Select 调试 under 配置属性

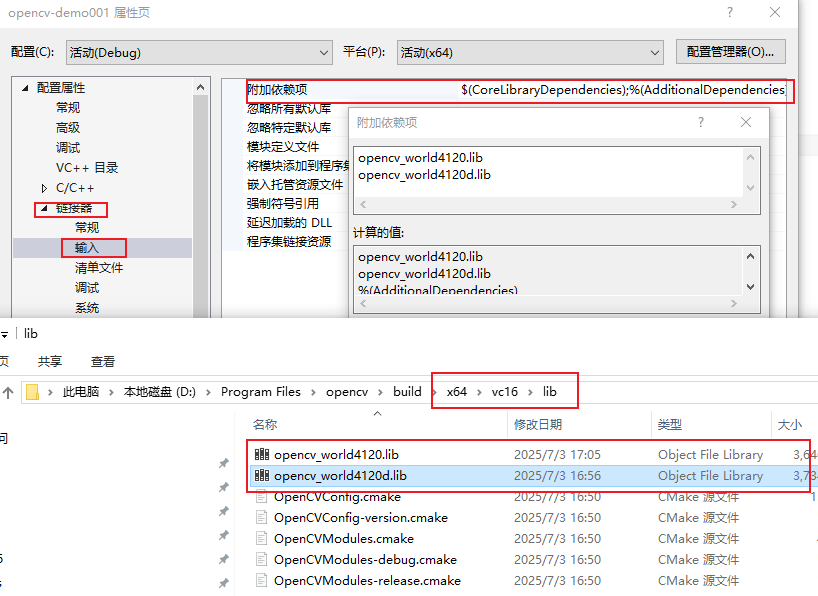tap(68, 148)
